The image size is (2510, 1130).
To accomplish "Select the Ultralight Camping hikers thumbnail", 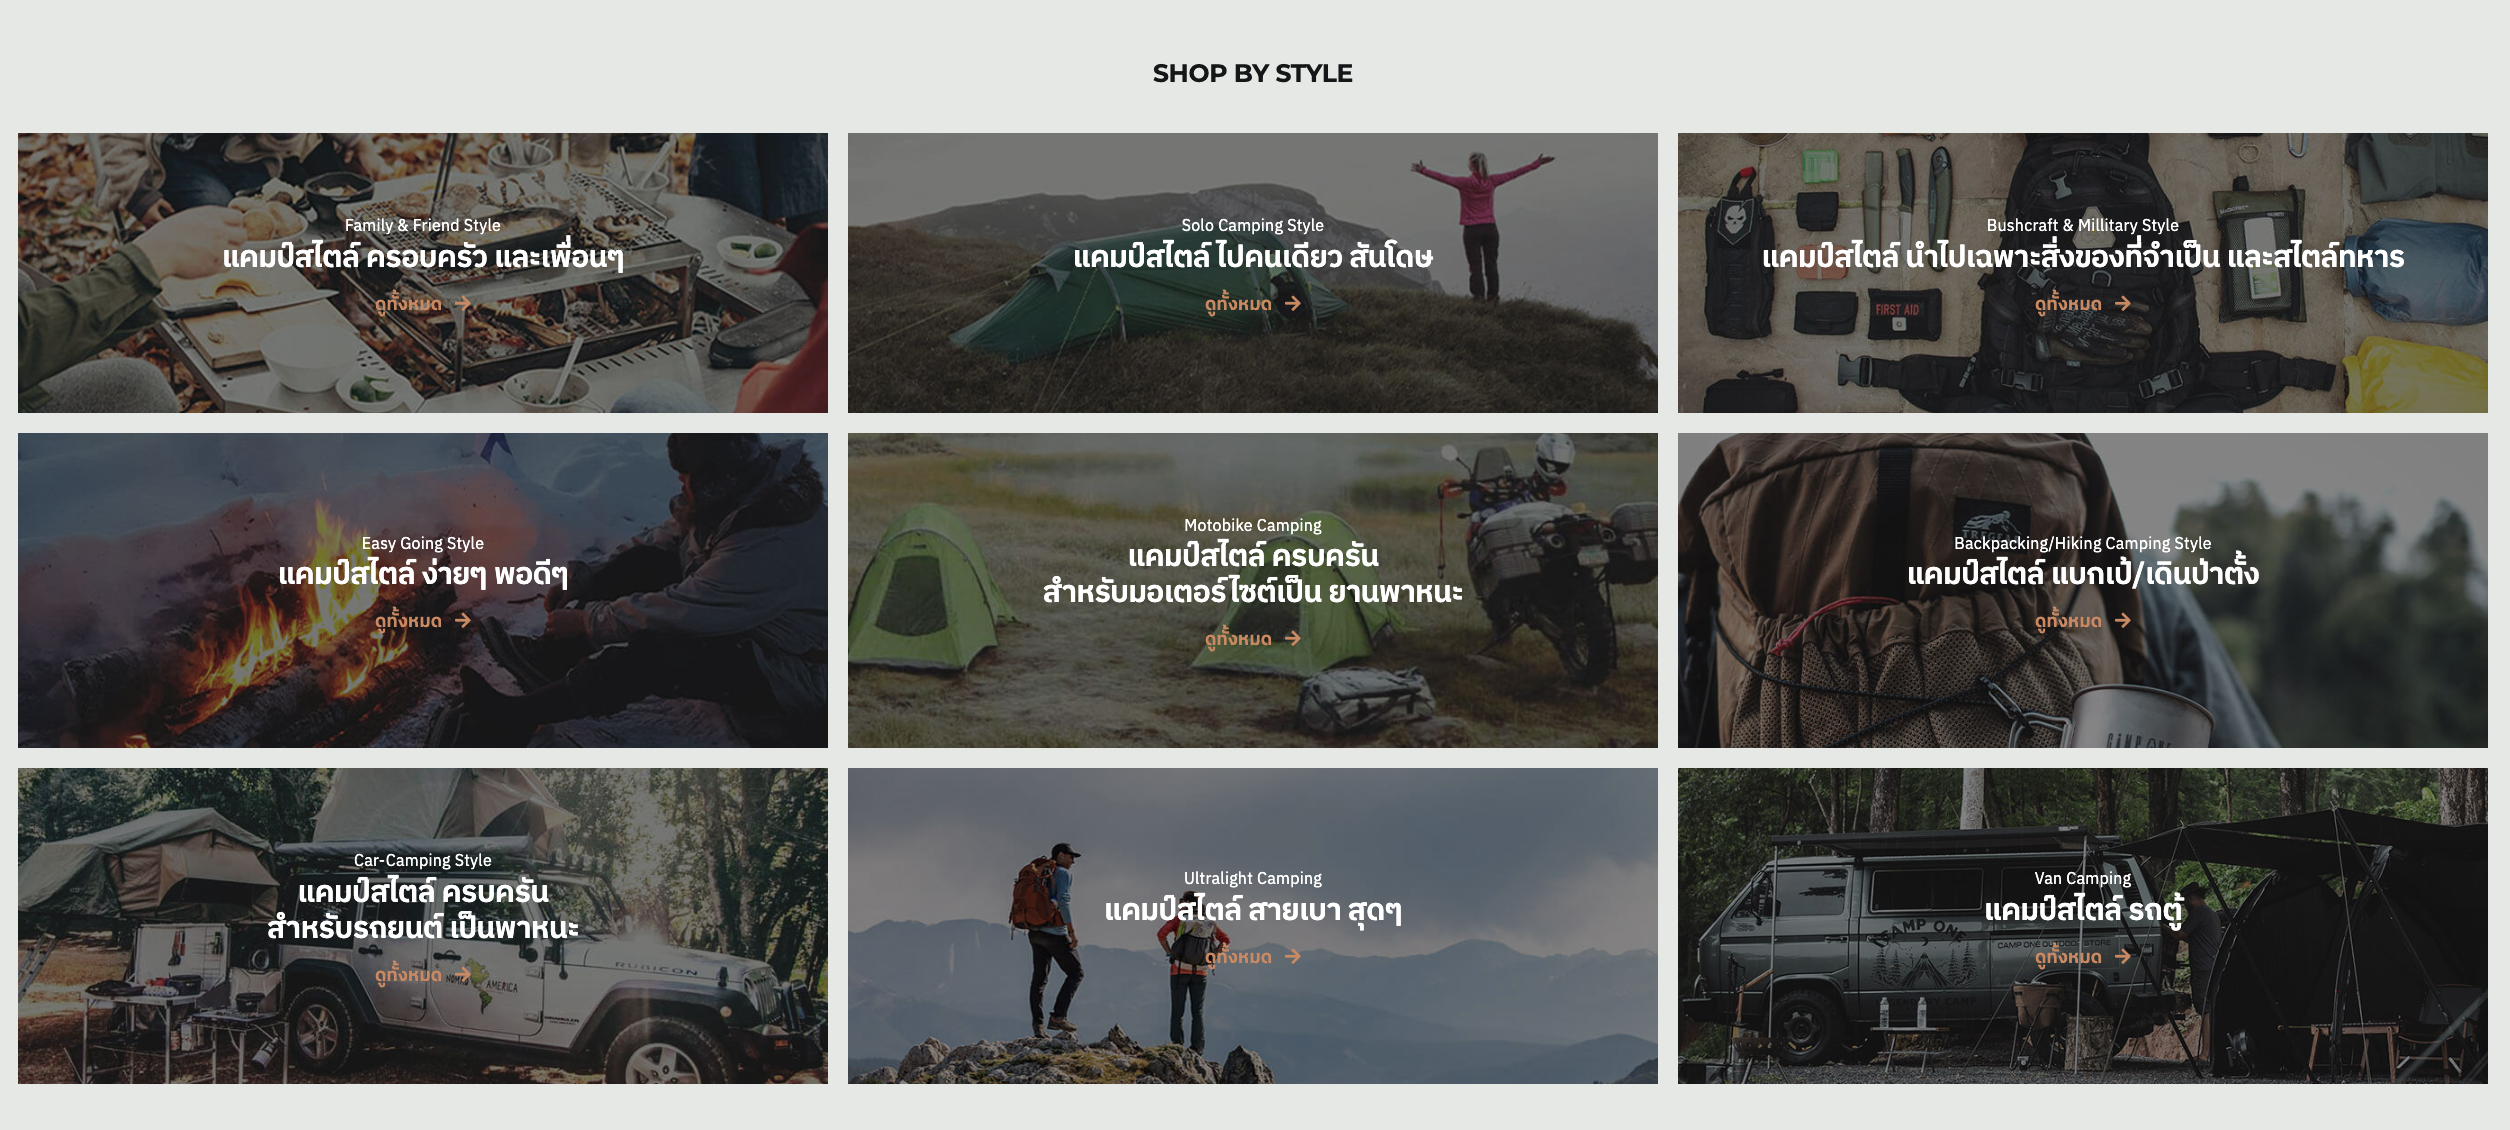I will point(1253,926).
